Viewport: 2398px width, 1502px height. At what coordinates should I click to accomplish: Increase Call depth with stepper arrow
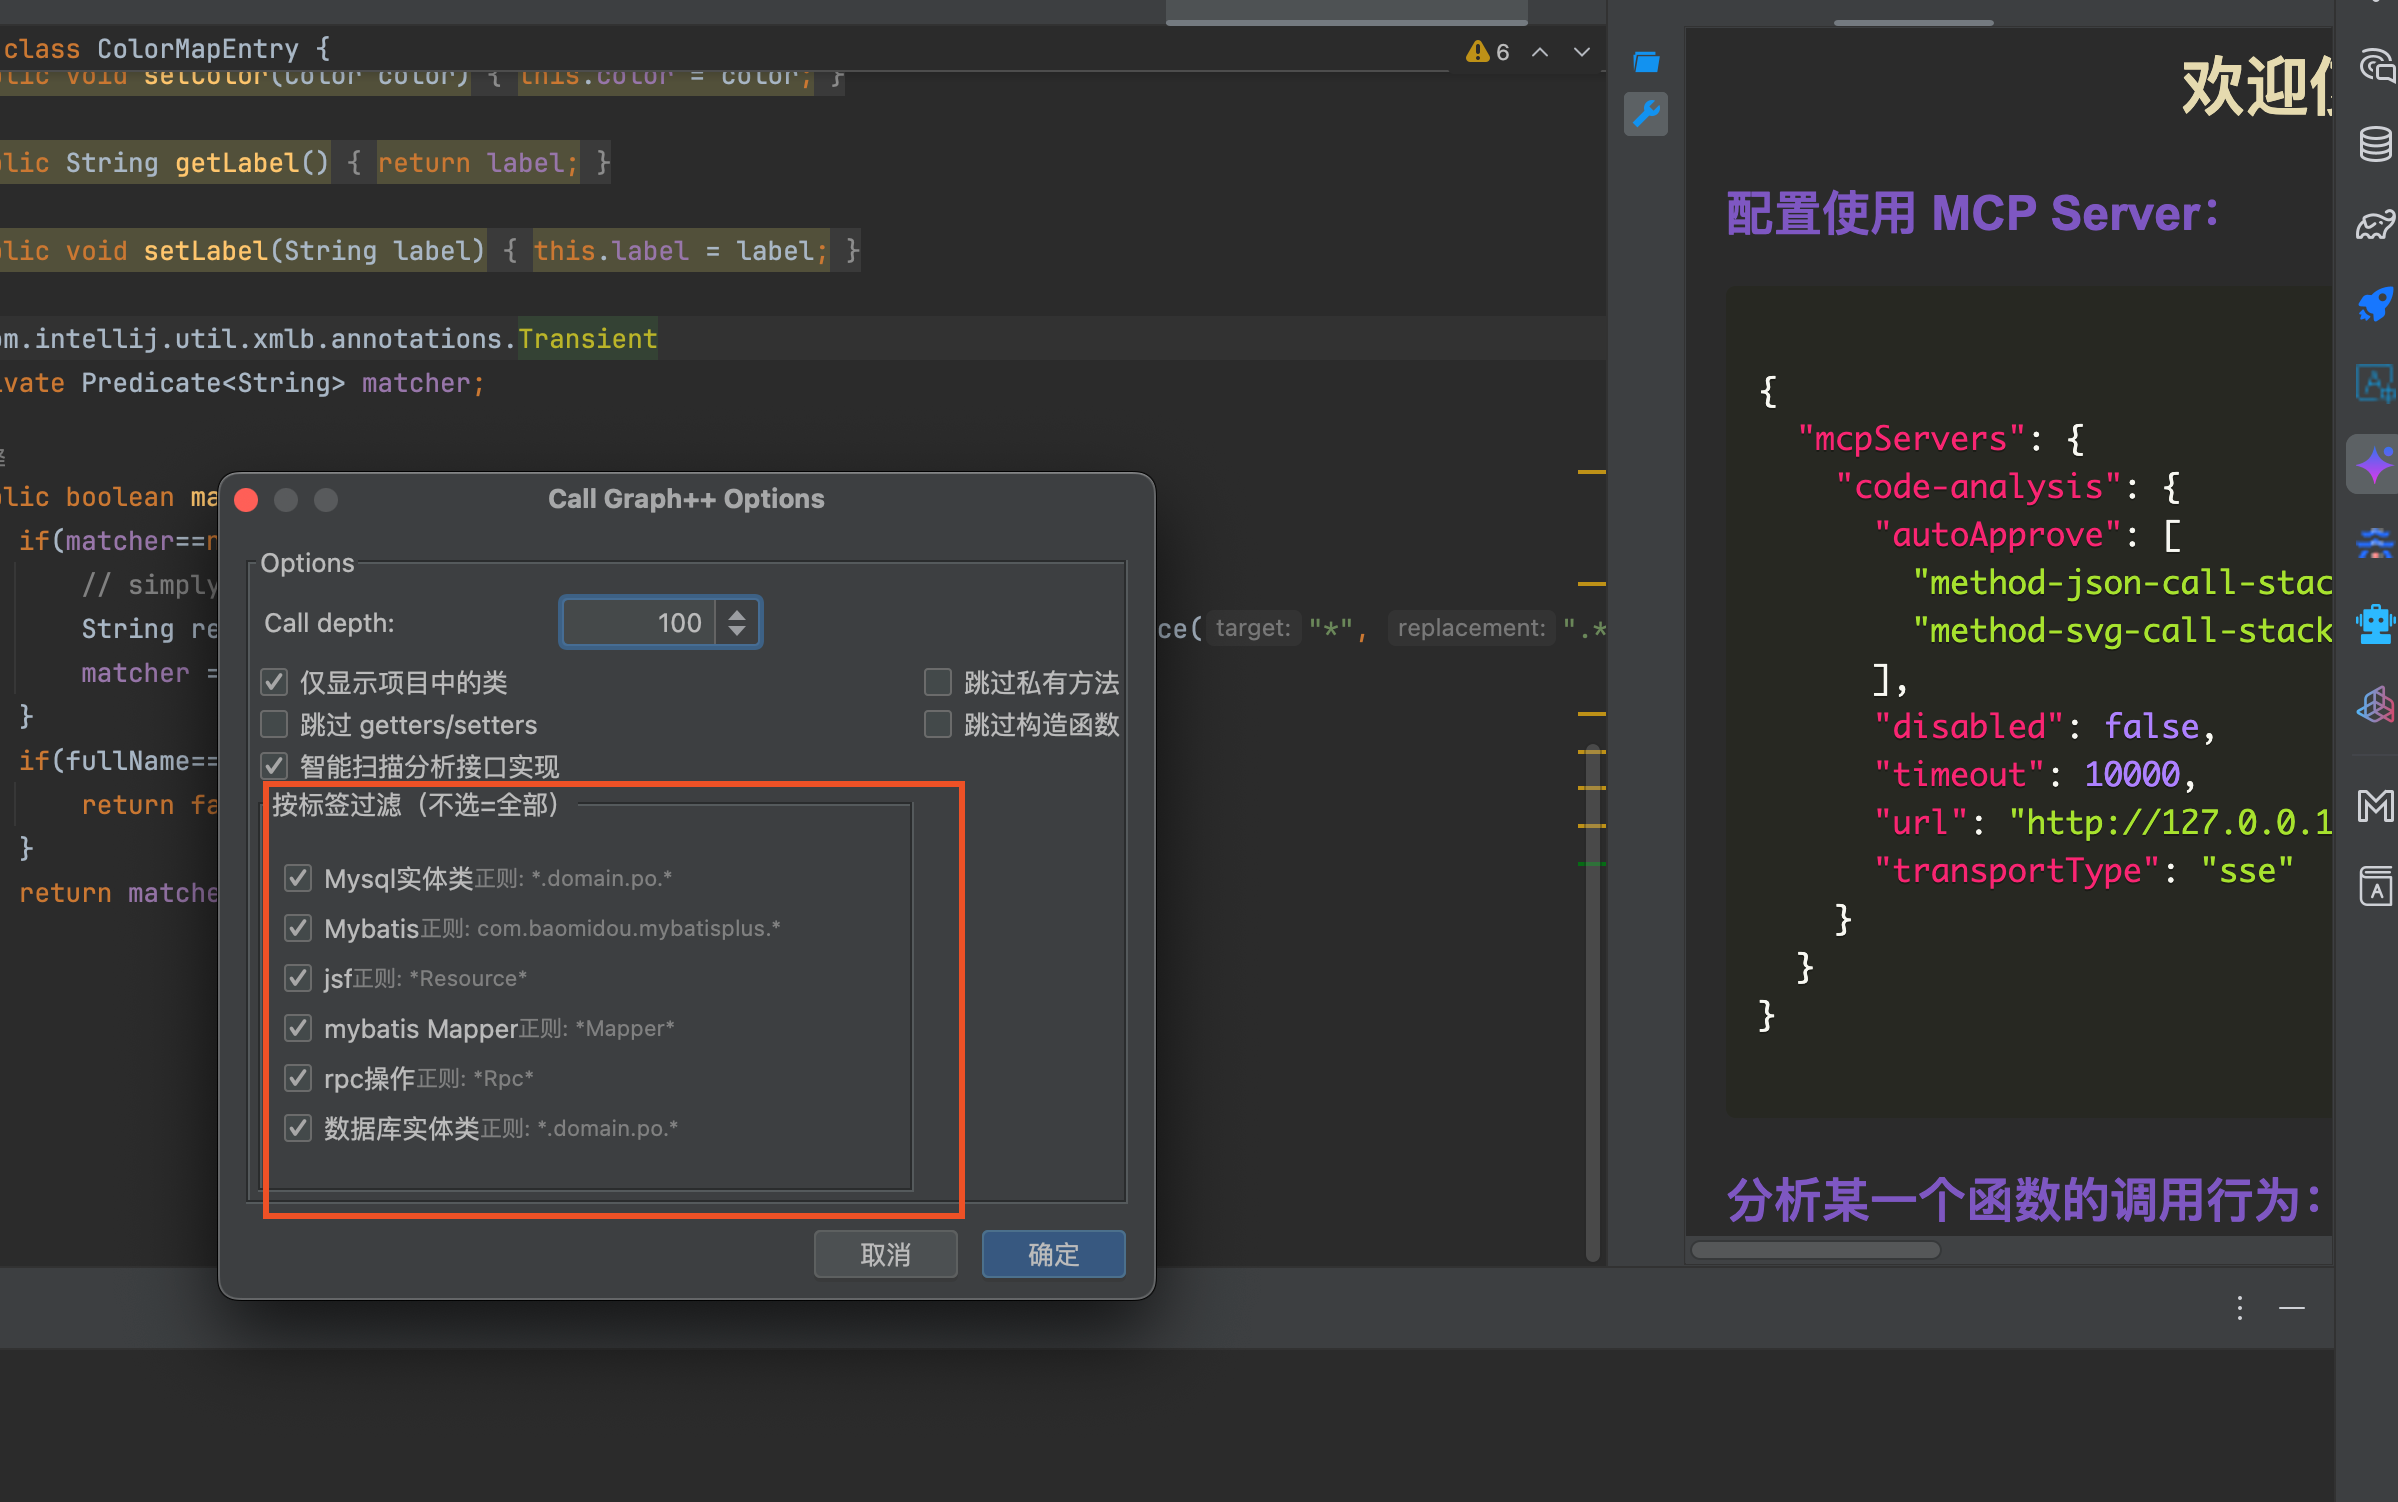click(x=737, y=613)
